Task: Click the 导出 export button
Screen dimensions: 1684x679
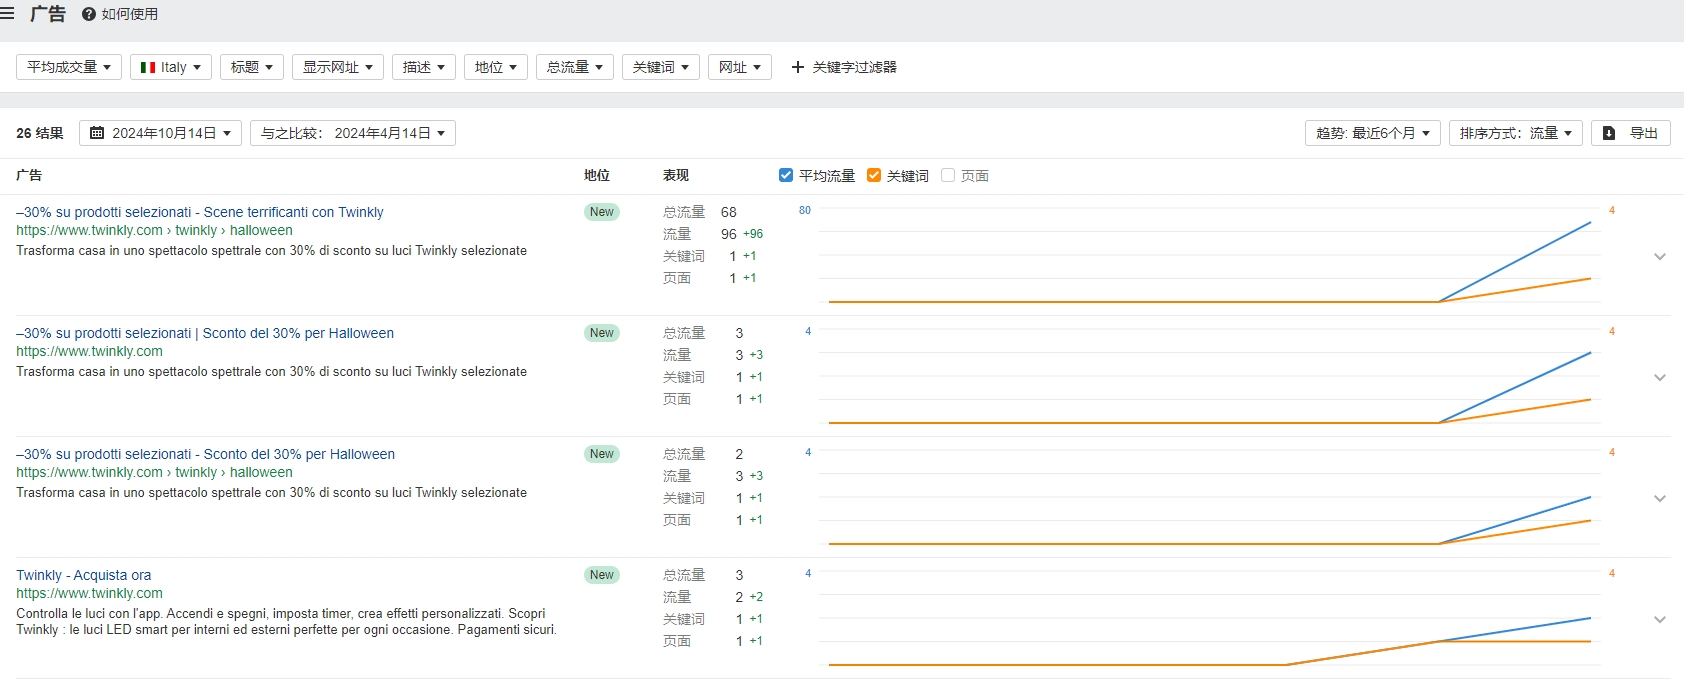Action: click(1631, 133)
